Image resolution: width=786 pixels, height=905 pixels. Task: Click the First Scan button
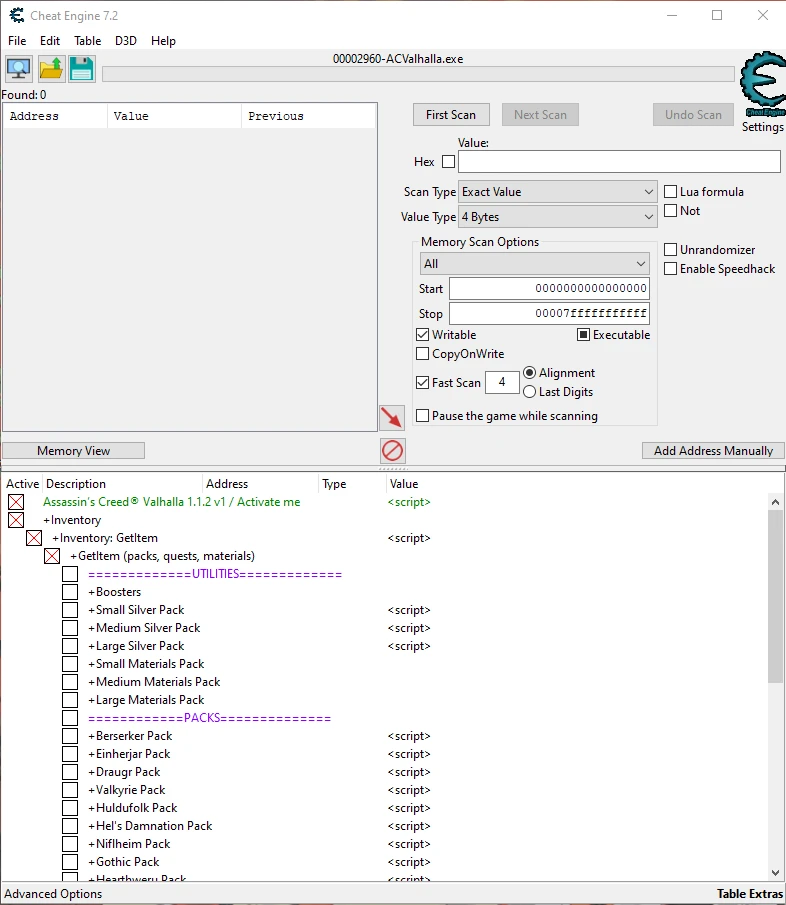[x=451, y=115]
